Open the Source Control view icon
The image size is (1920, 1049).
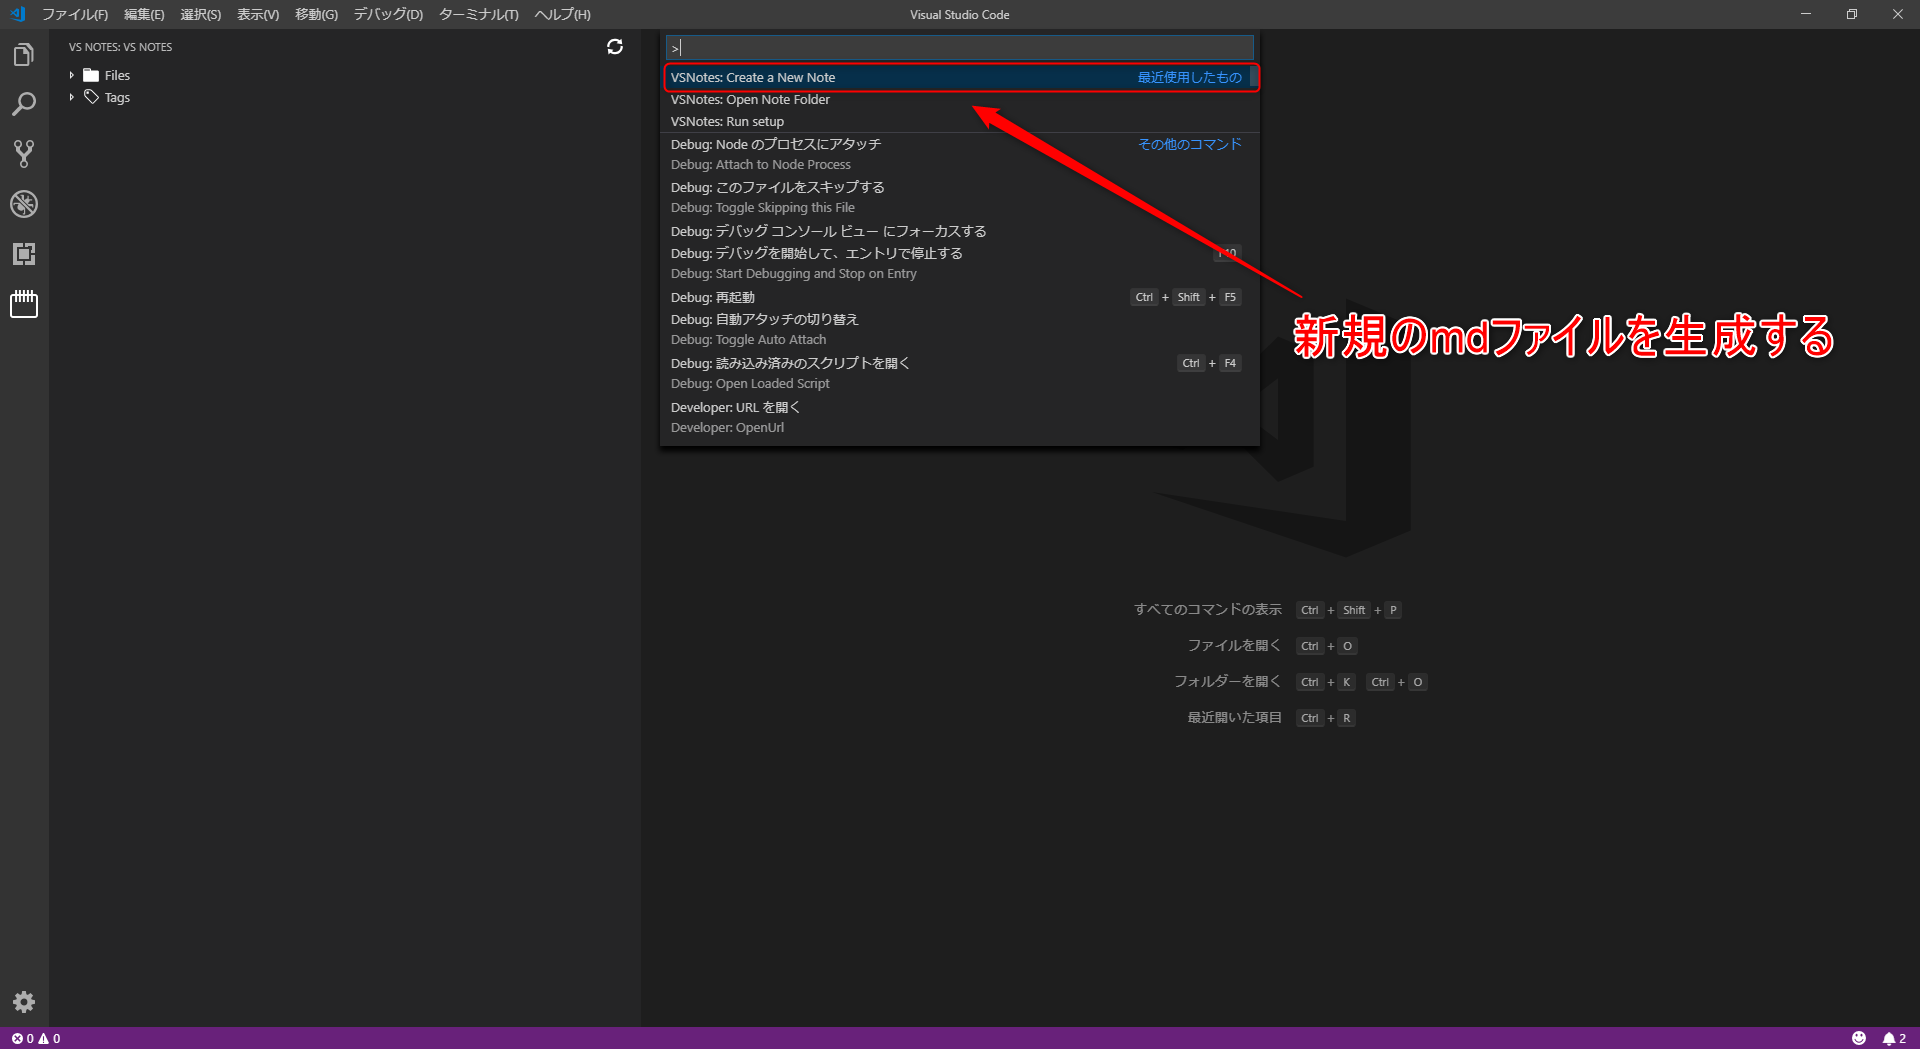24,154
